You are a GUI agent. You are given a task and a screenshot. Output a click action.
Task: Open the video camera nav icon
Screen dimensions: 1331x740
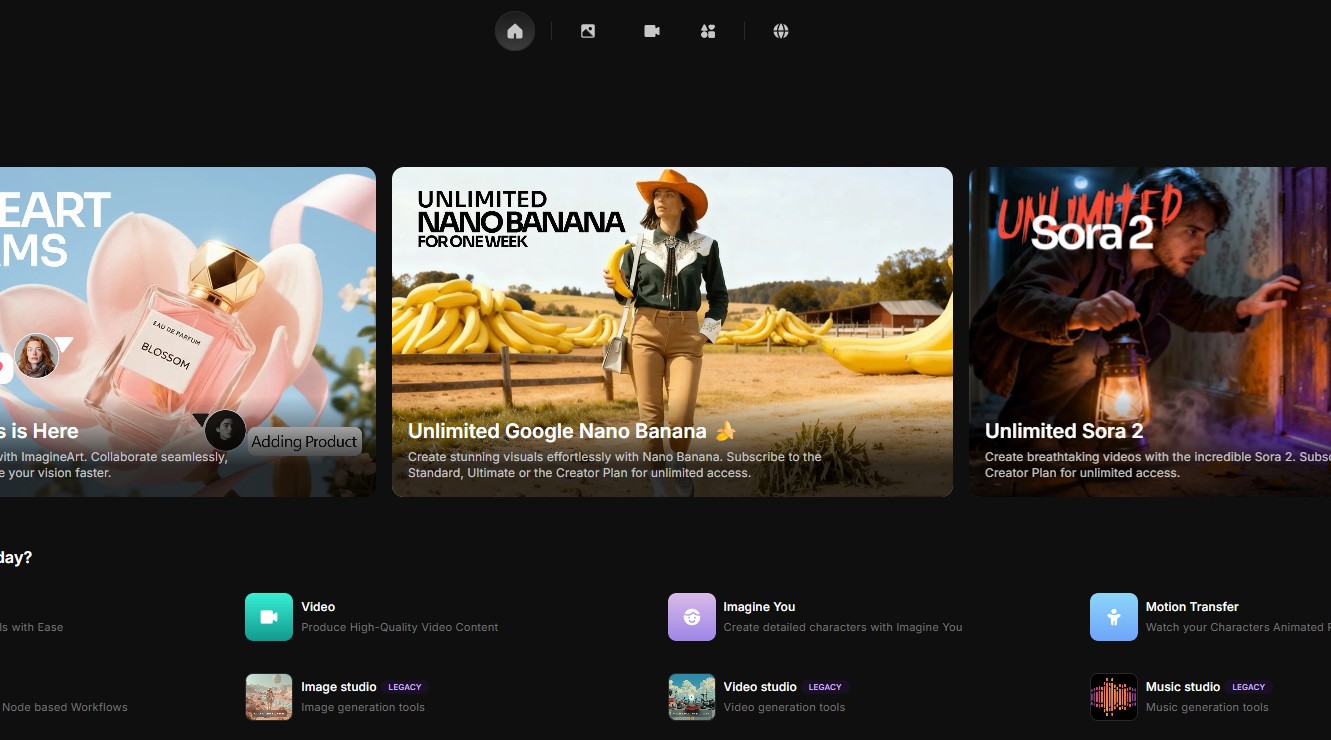tap(652, 31)
